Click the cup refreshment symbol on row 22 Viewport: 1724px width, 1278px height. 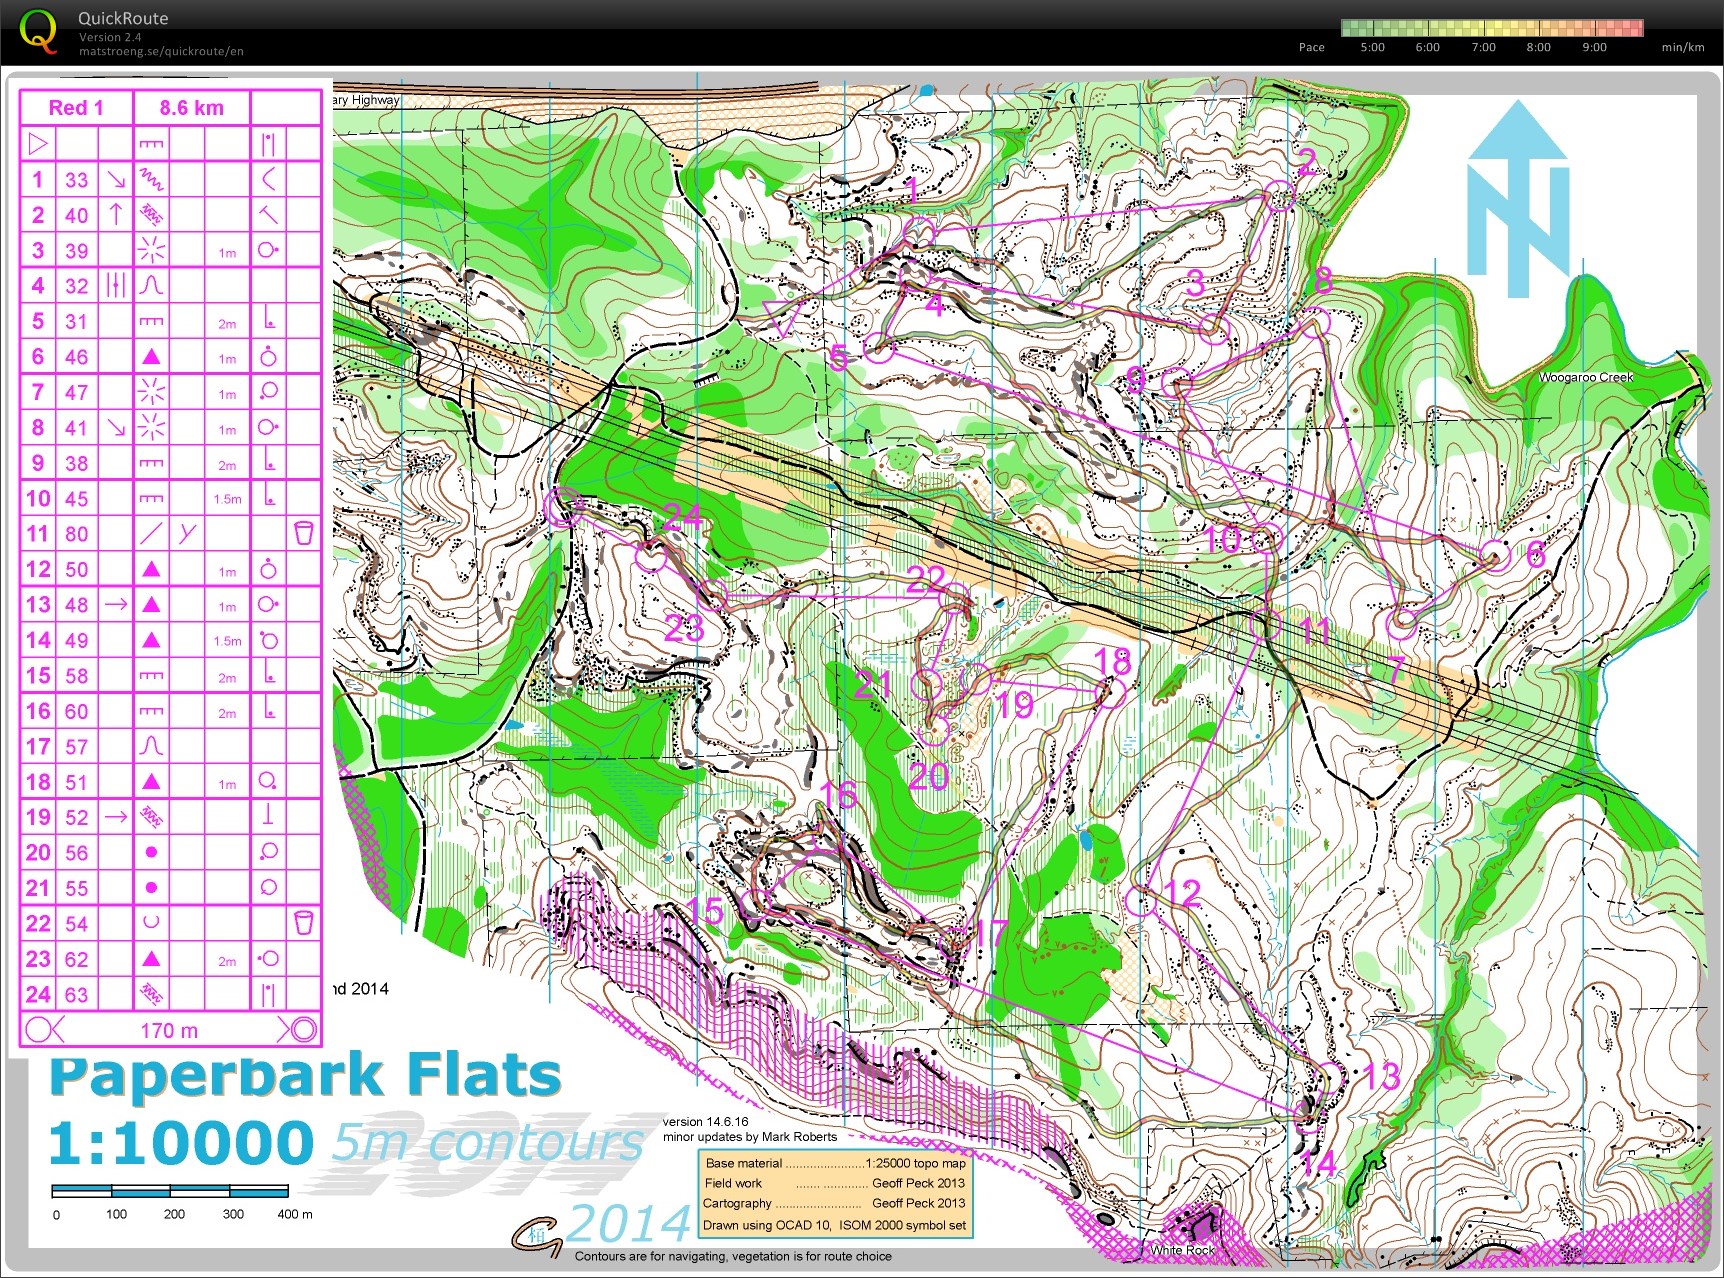[303, 923]
